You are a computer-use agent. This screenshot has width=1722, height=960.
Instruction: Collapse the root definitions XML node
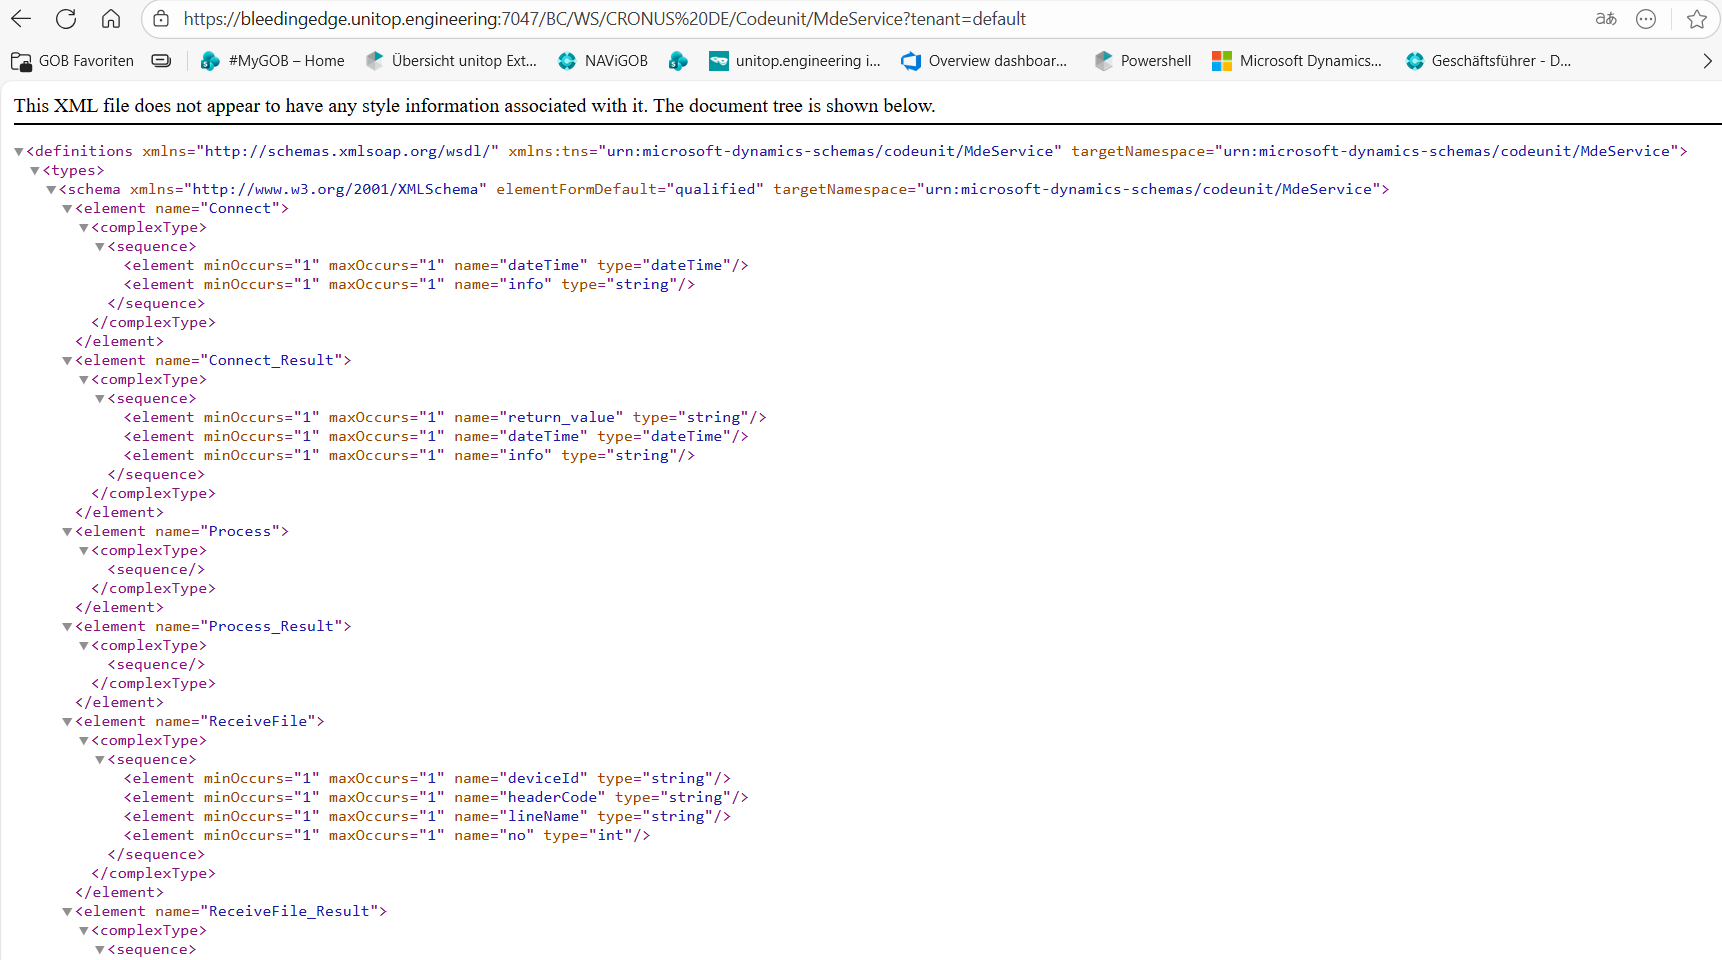[19, 152]
